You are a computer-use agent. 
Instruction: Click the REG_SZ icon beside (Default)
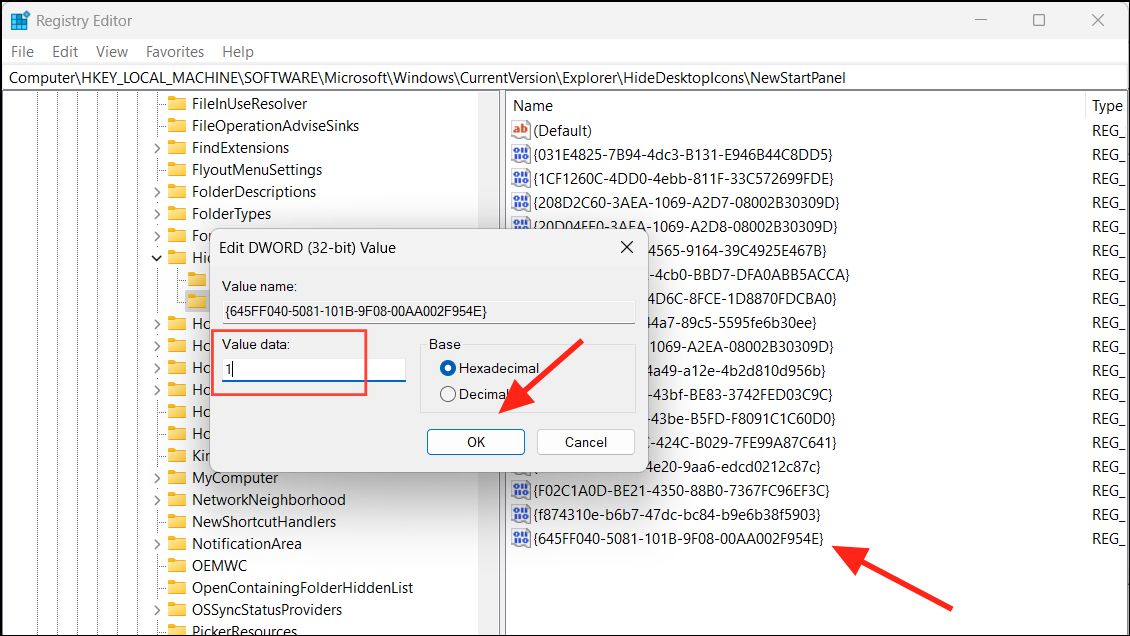pyautogui.click(x=521, y=130)
